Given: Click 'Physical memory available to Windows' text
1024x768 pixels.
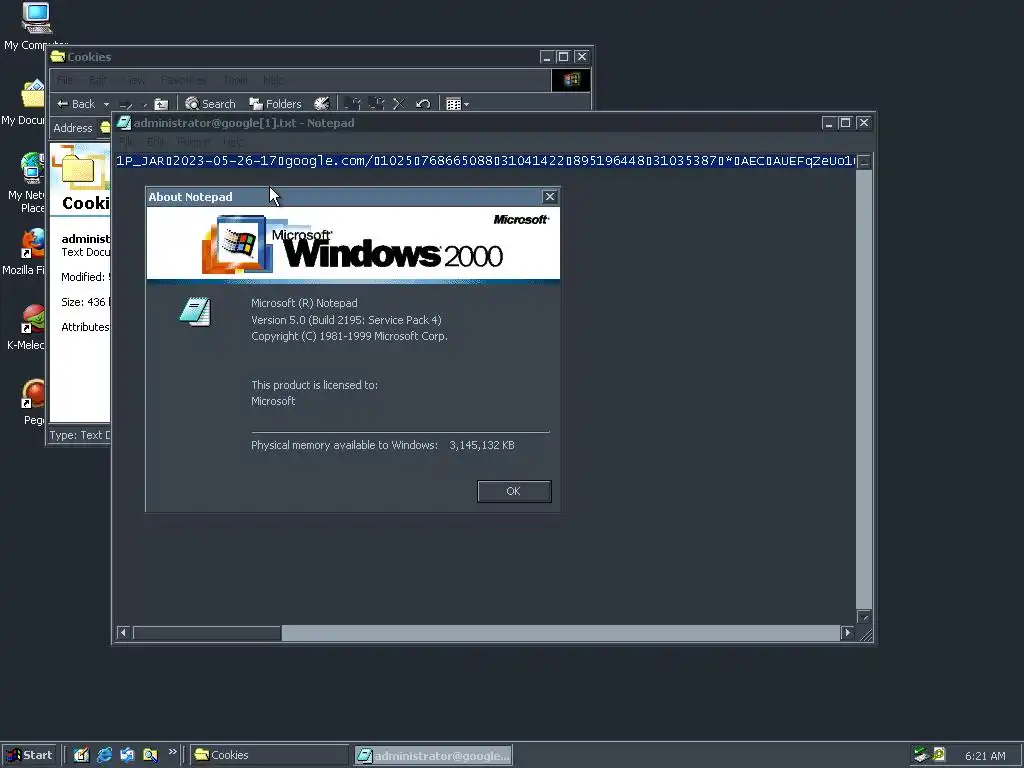Looking at the screenshot, I should click(344, 445).
